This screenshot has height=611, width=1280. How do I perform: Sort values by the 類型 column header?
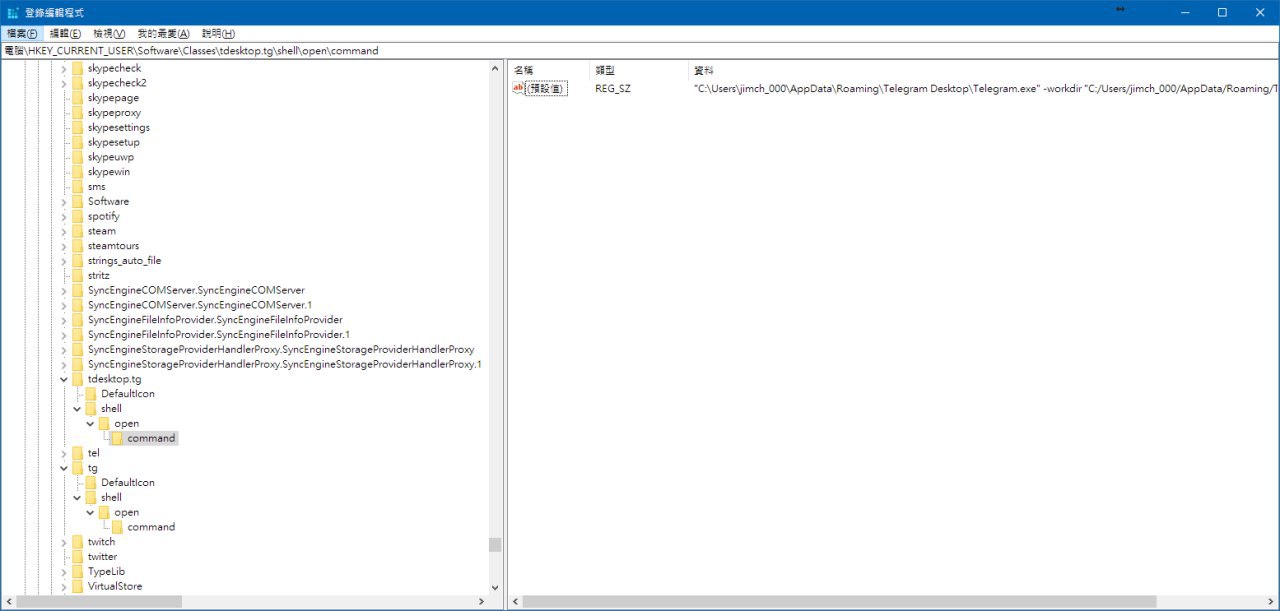[605, 70]
